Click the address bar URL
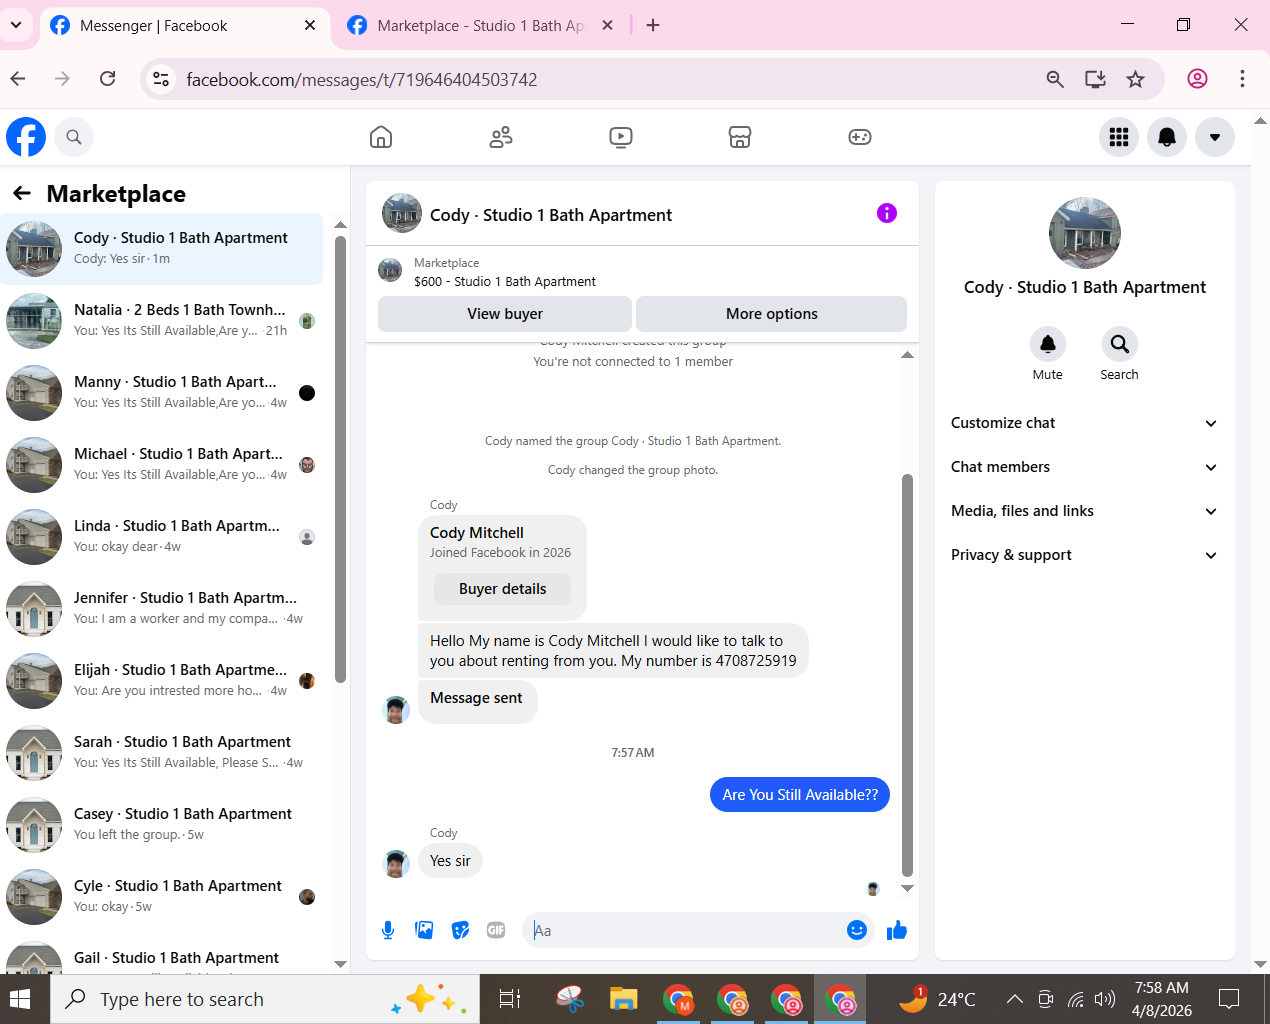 click(362, 79)
